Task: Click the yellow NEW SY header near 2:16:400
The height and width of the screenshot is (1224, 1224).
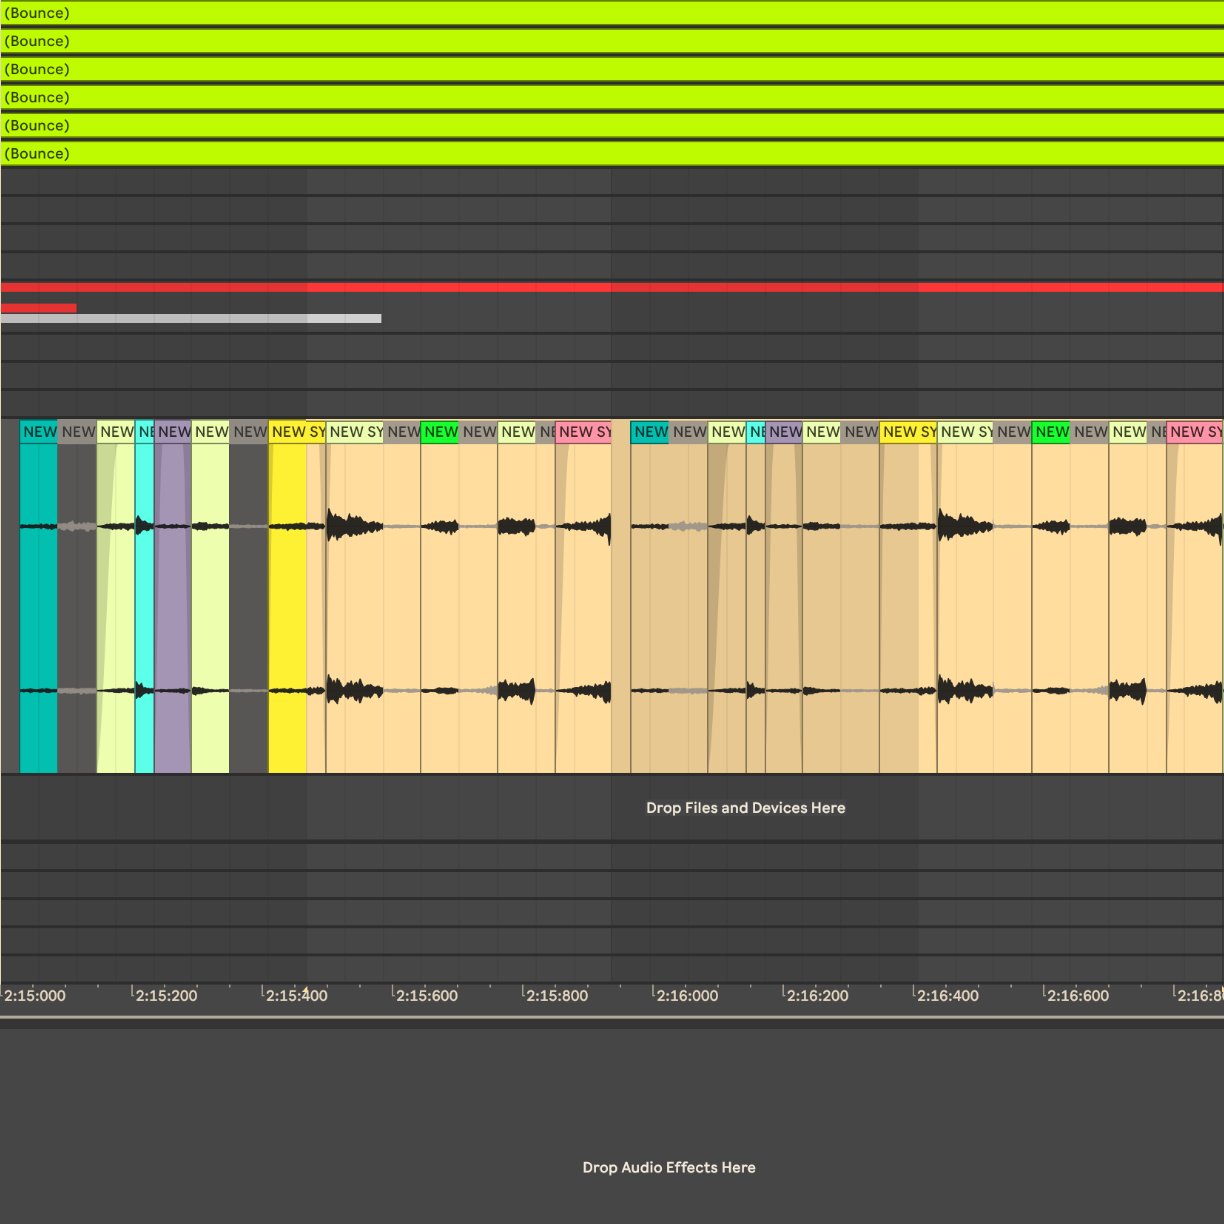Action: click(x=908, y=432)
